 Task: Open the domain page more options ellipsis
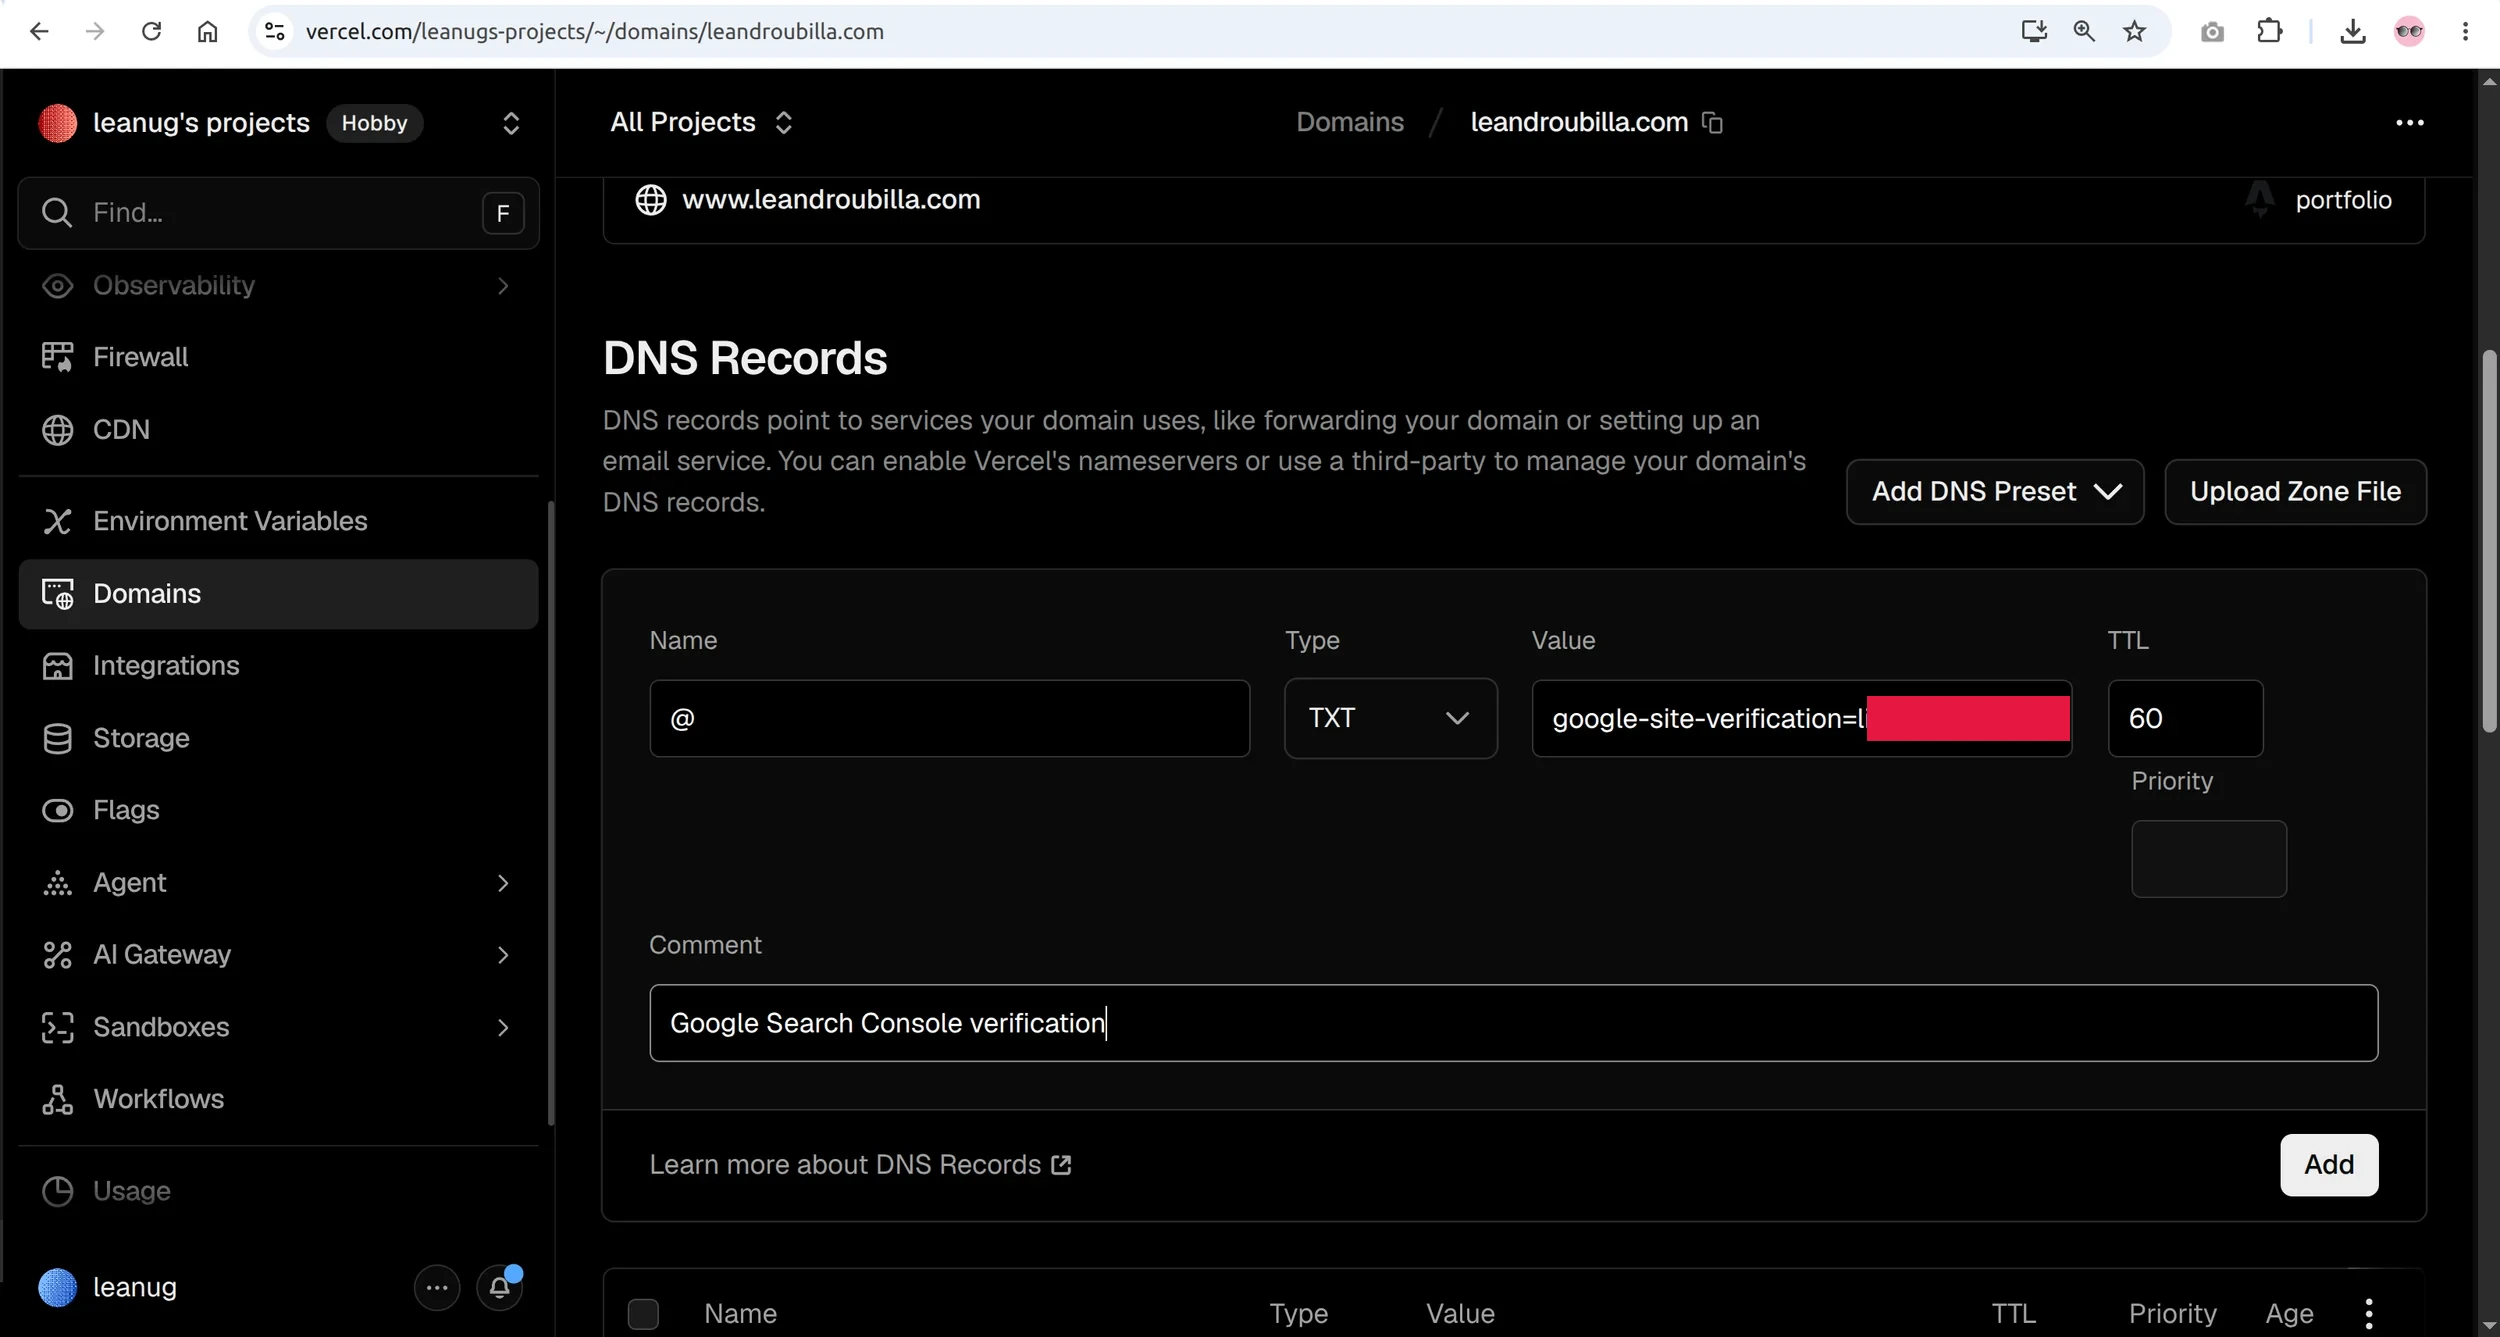(x=2409, y=122)
